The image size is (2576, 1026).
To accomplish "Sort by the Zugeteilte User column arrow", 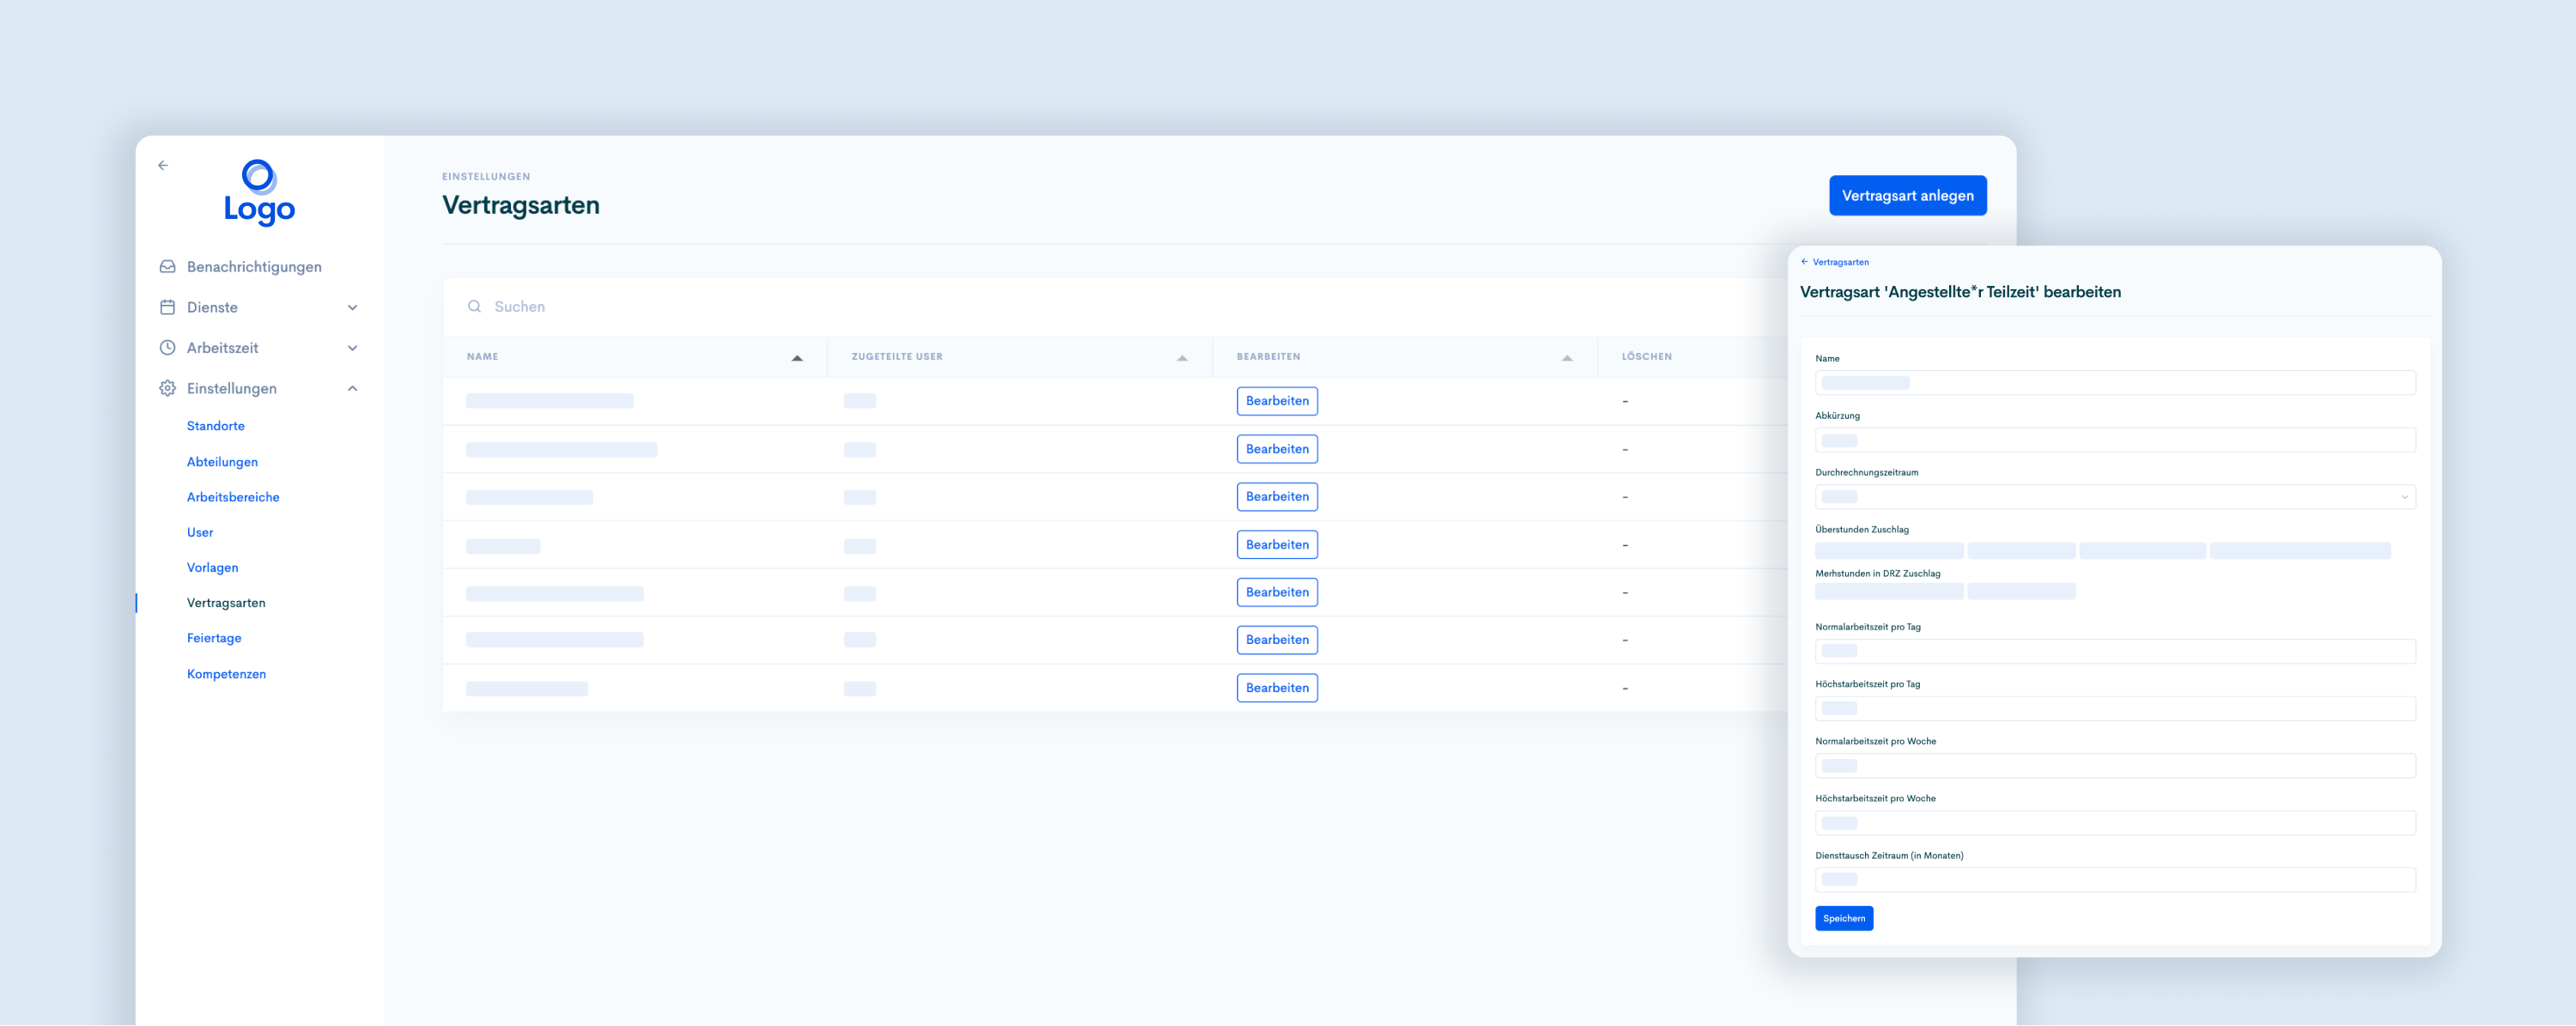I will [1182, 358].
